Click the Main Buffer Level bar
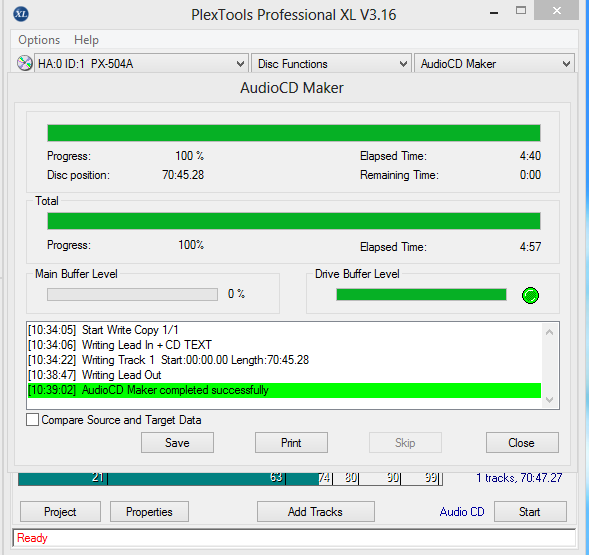The height and width of the screenshot is (555, 589). [132, 294]
